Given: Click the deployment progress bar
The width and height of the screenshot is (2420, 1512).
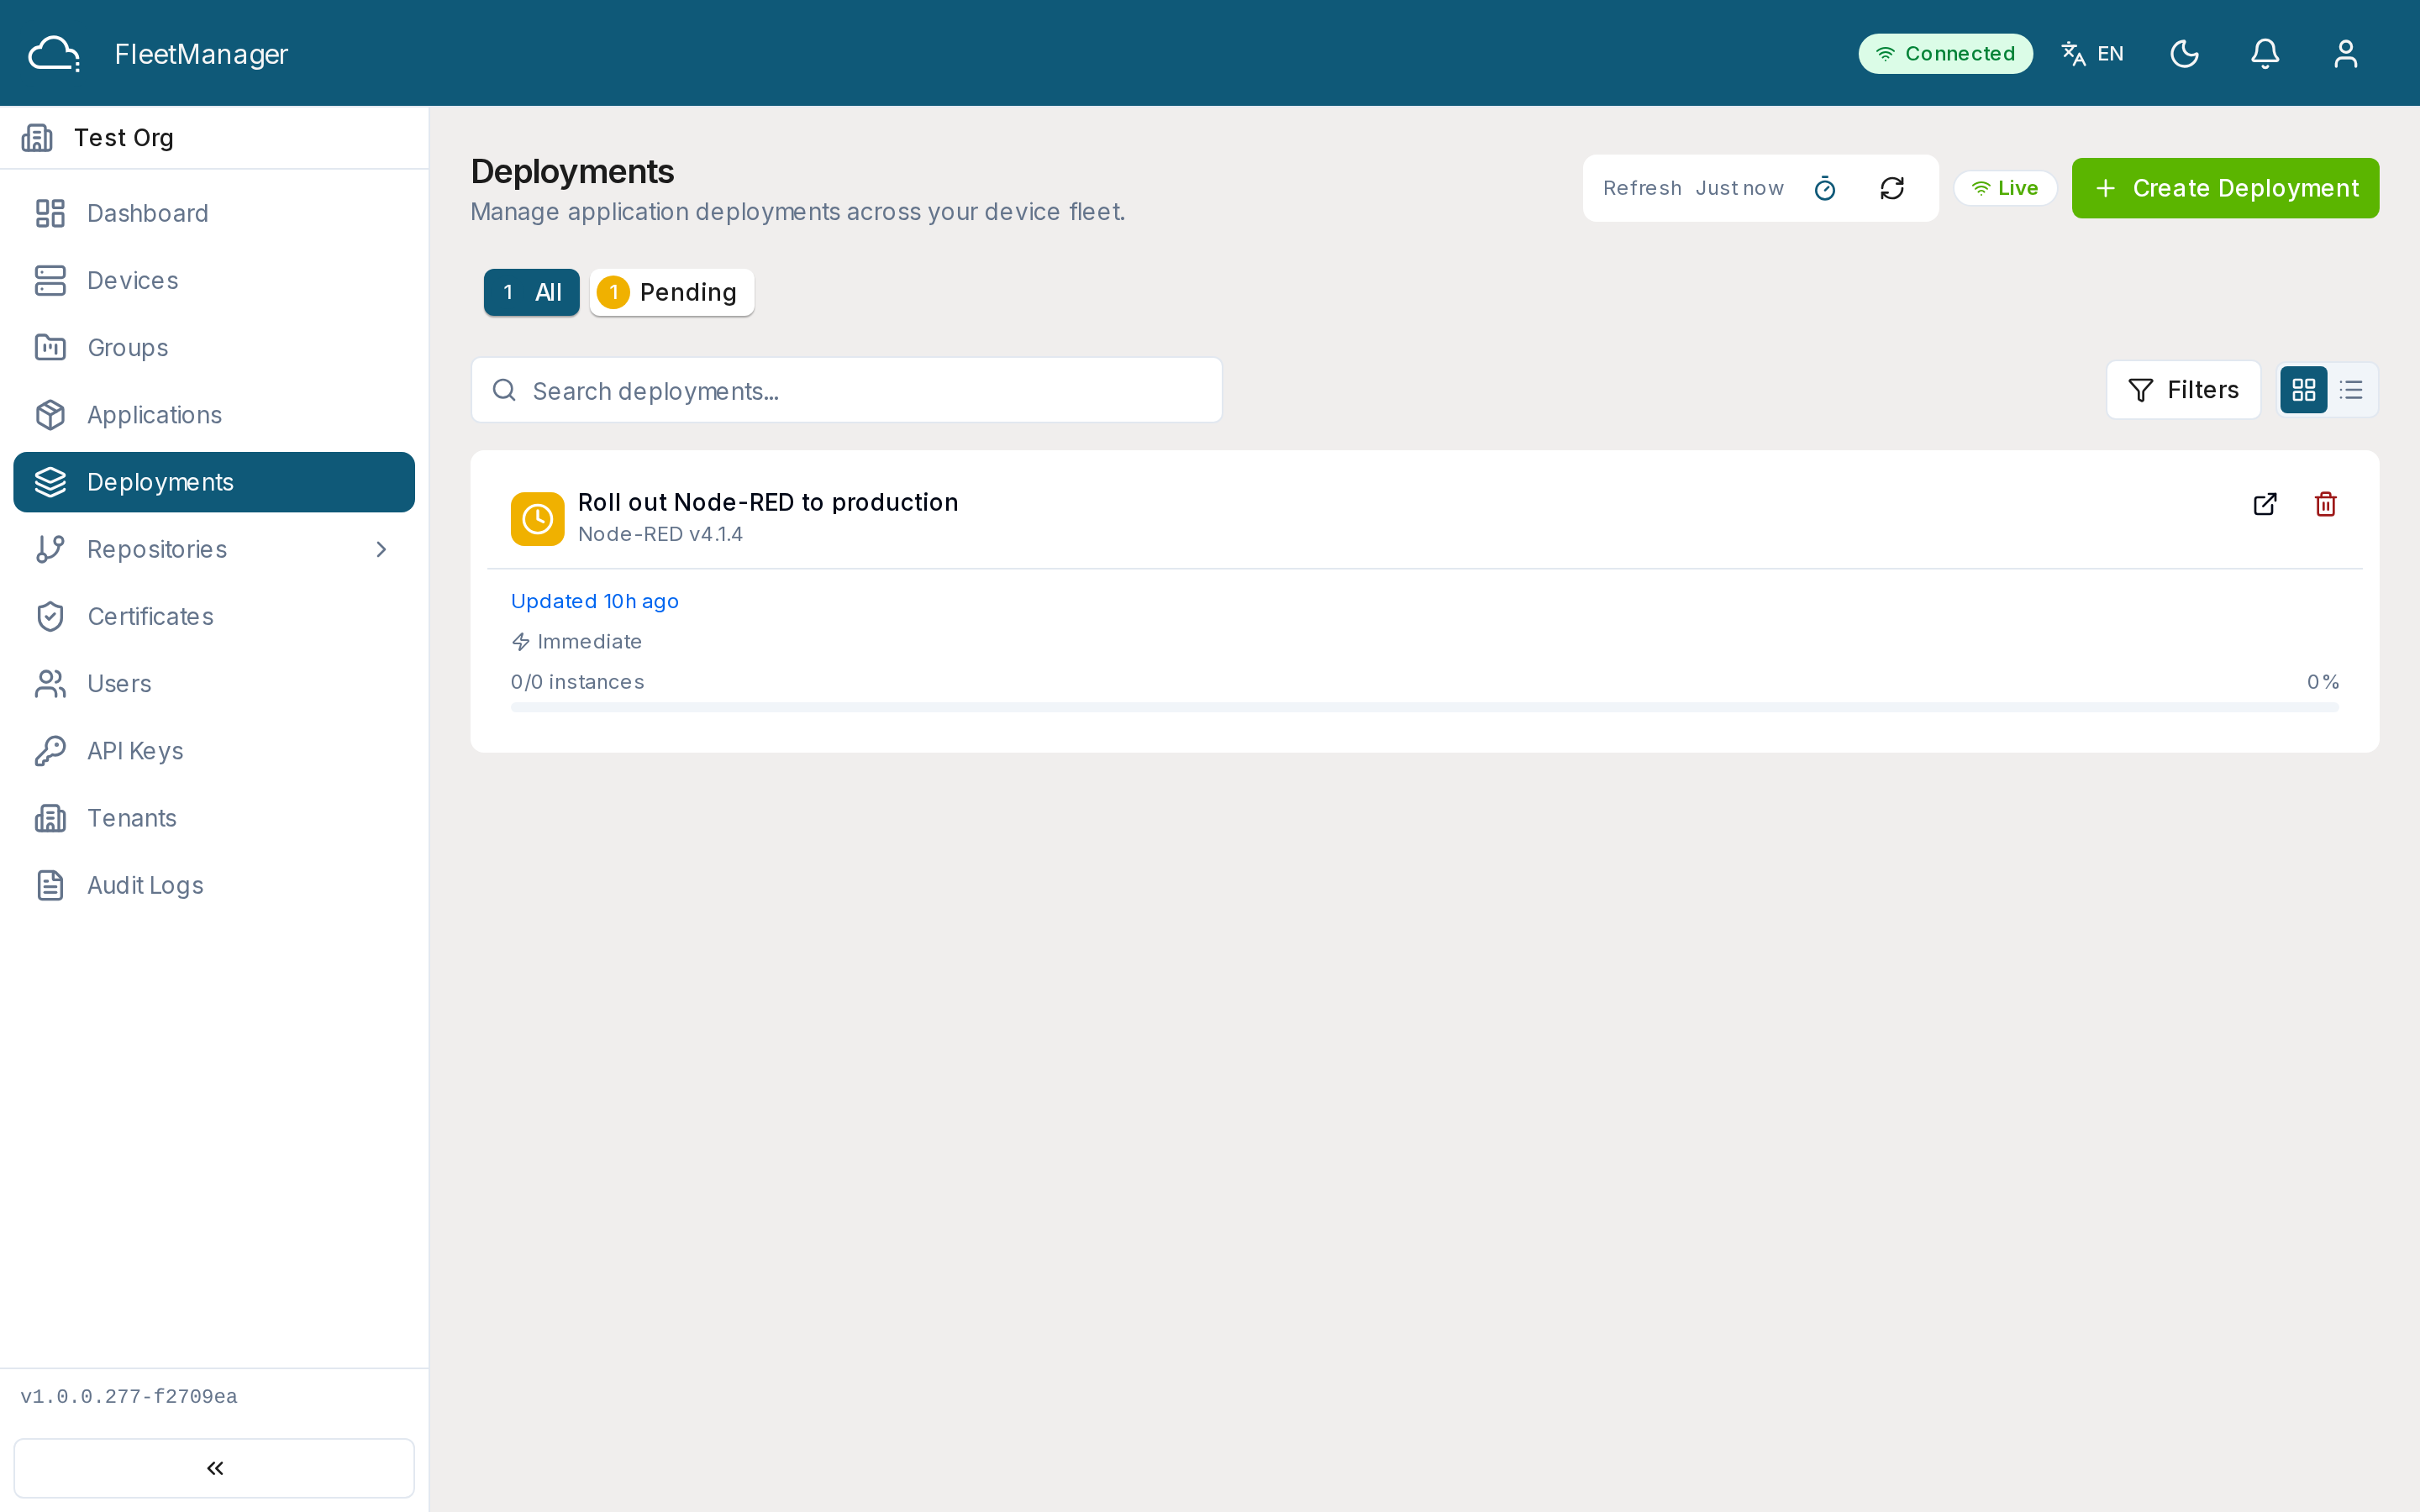Looking at the screenshot, I should [x=1424, y=707].
